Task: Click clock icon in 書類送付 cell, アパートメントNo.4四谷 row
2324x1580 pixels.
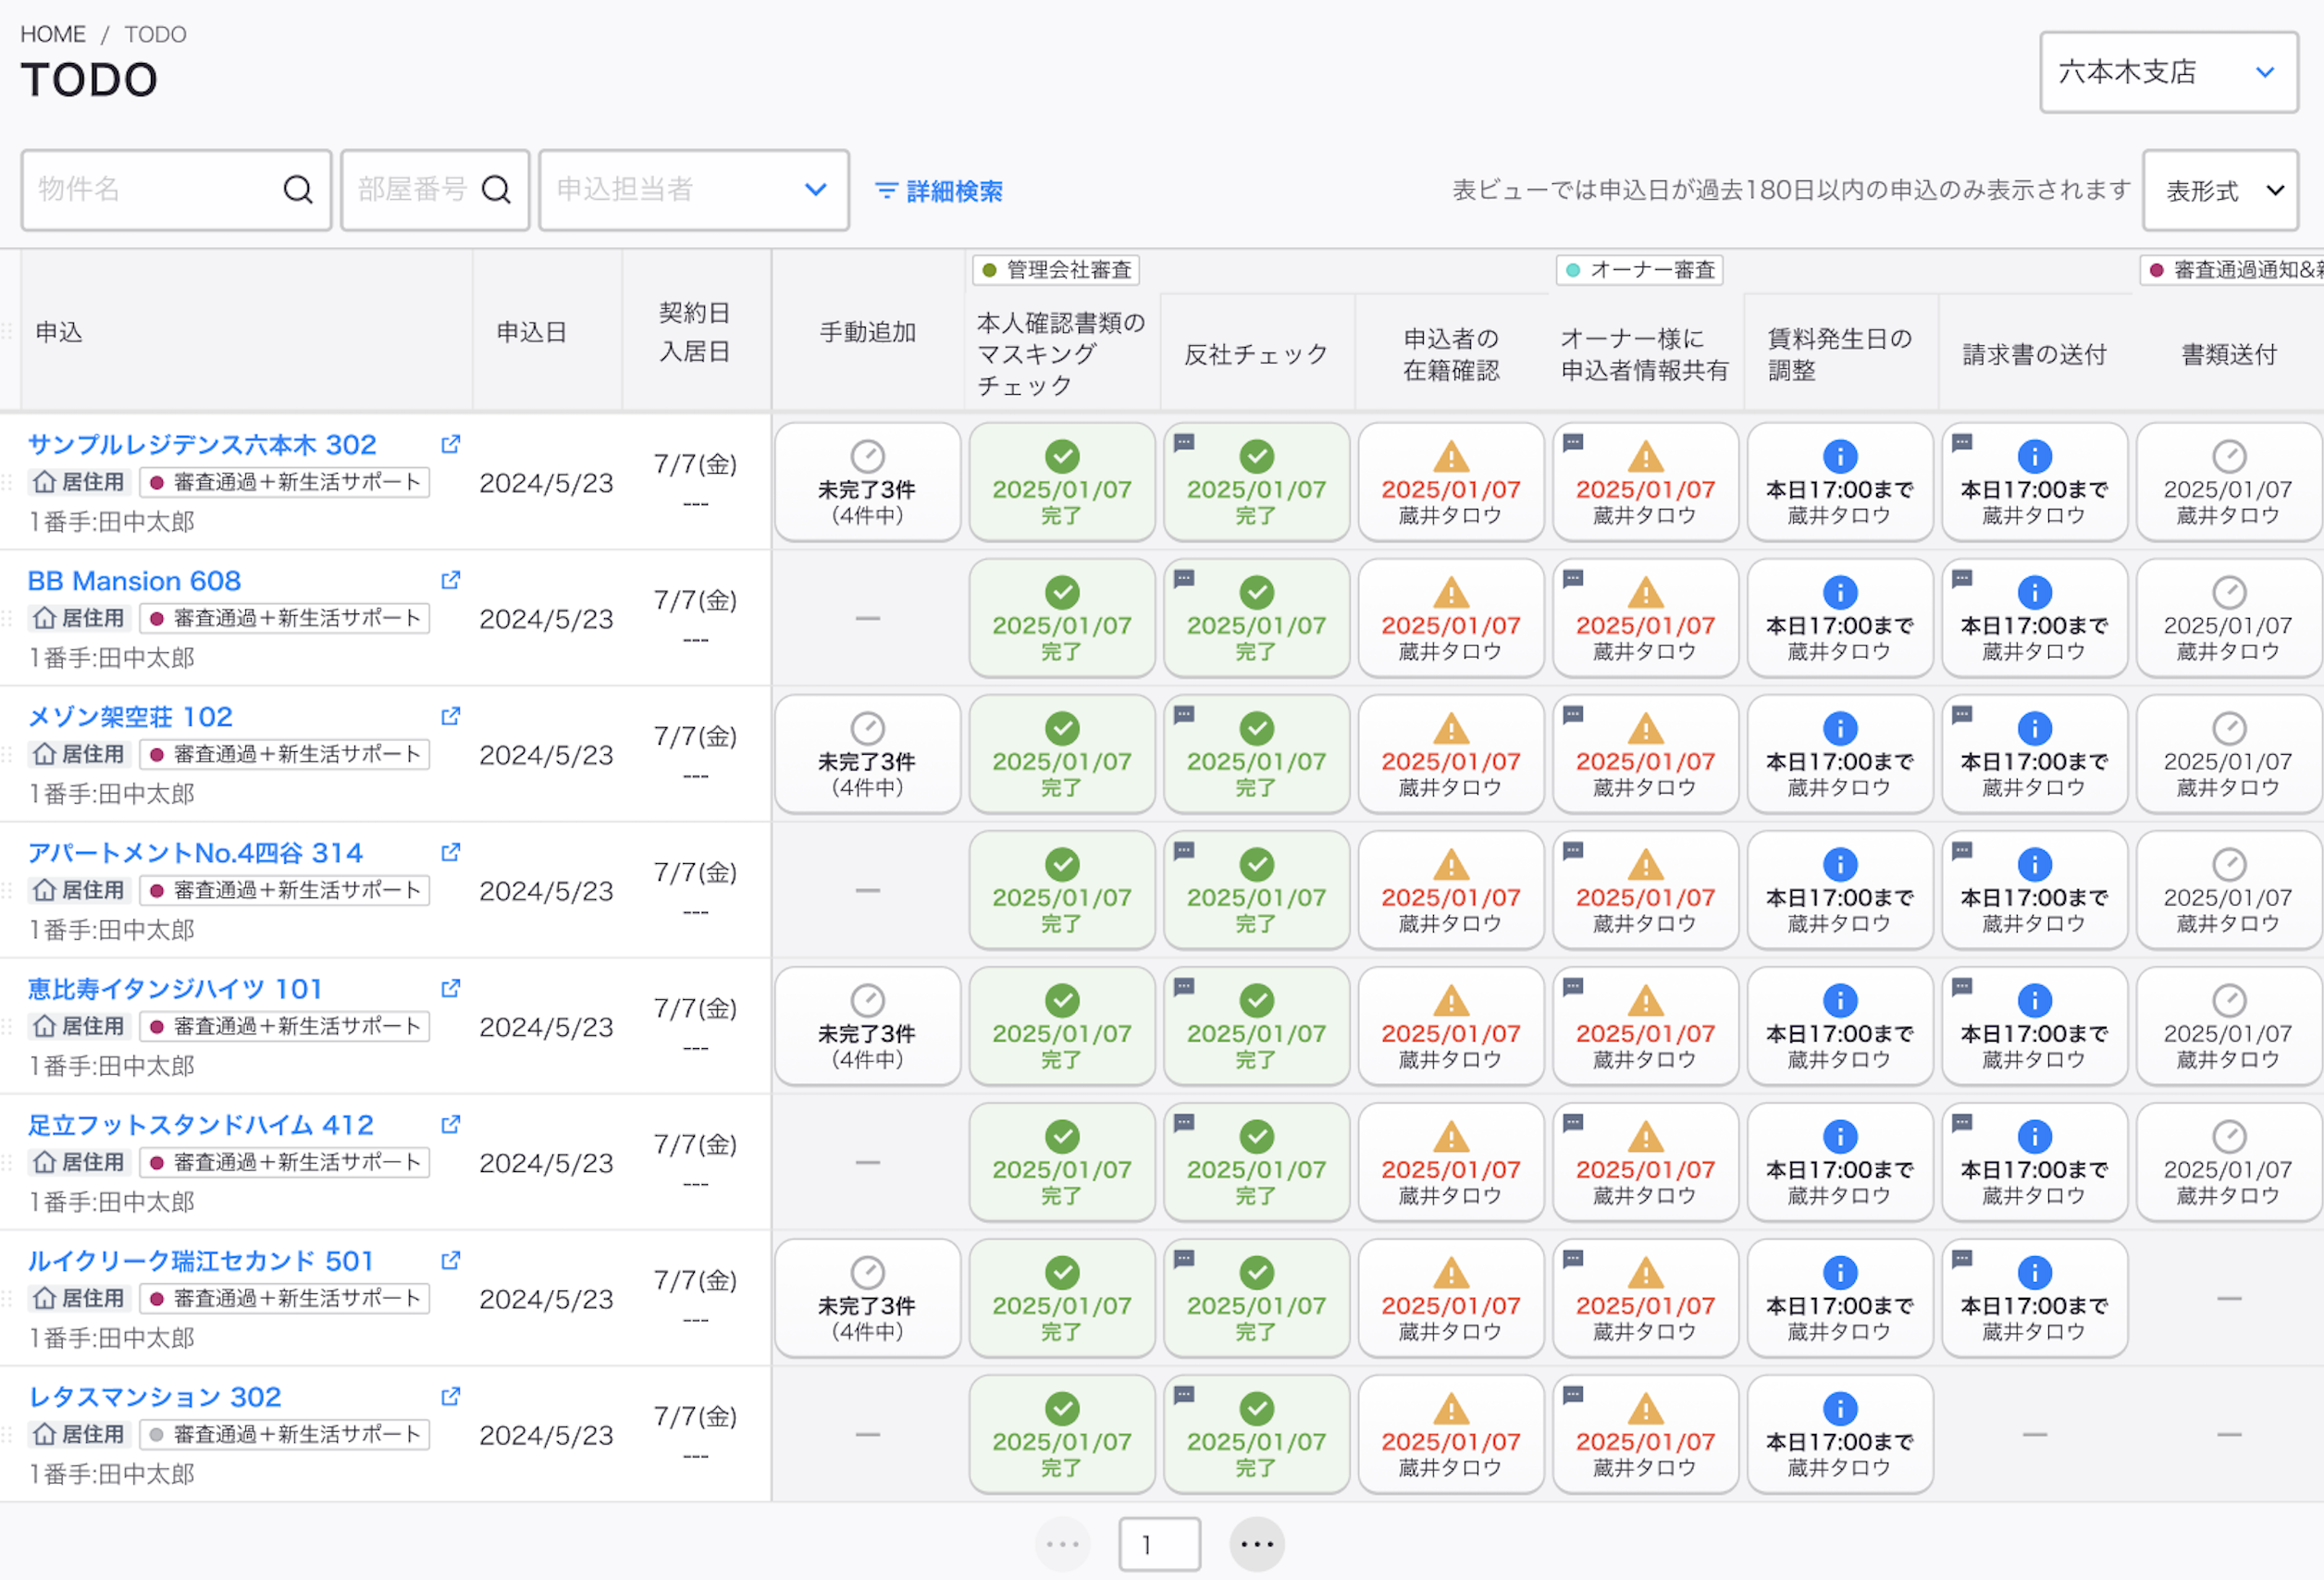Action: pyautogui.click(x=2229, y=864)
